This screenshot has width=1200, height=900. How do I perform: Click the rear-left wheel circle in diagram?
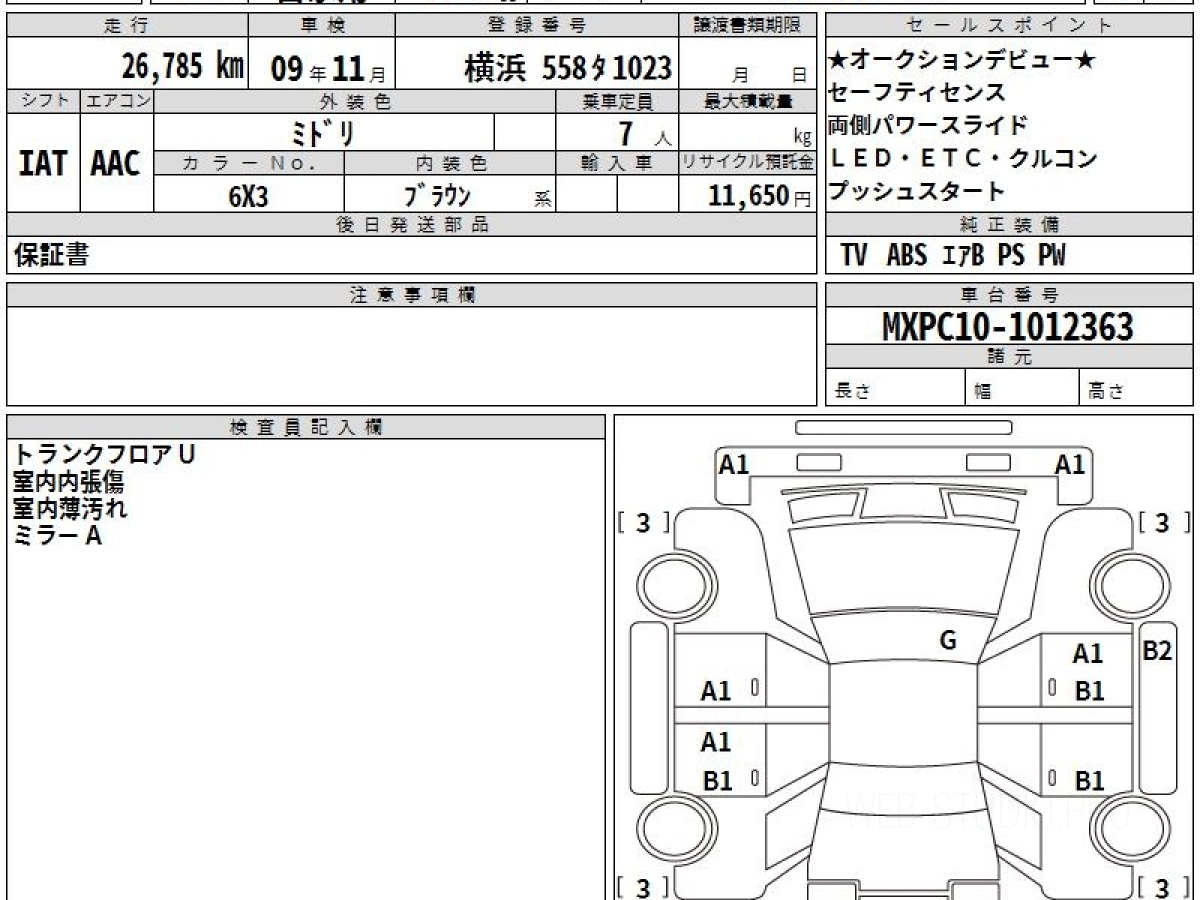click(668, 829)
